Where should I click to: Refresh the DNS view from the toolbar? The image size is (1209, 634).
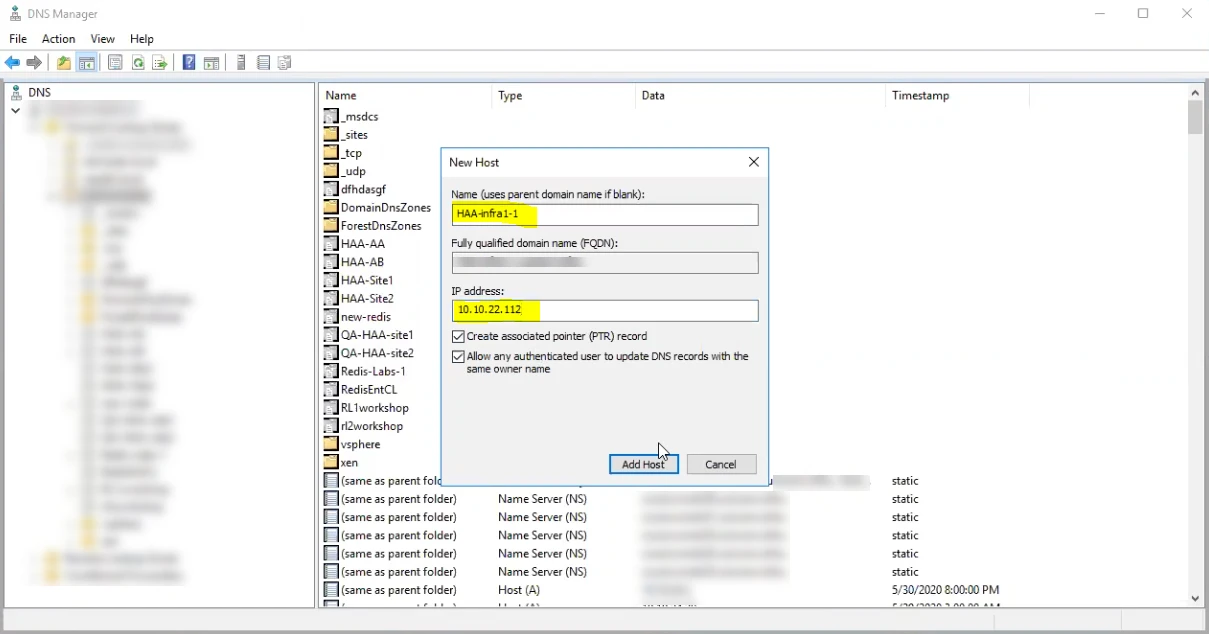point(138,63)
